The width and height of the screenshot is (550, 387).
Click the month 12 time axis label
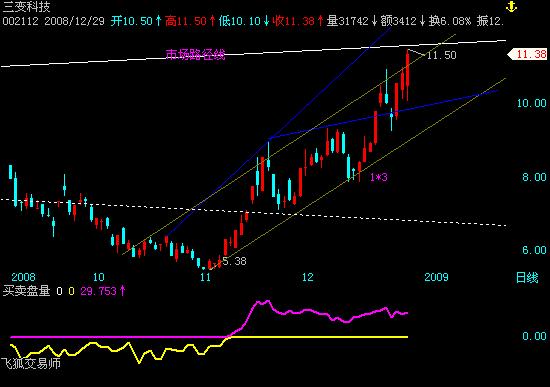tap(308, 277)
